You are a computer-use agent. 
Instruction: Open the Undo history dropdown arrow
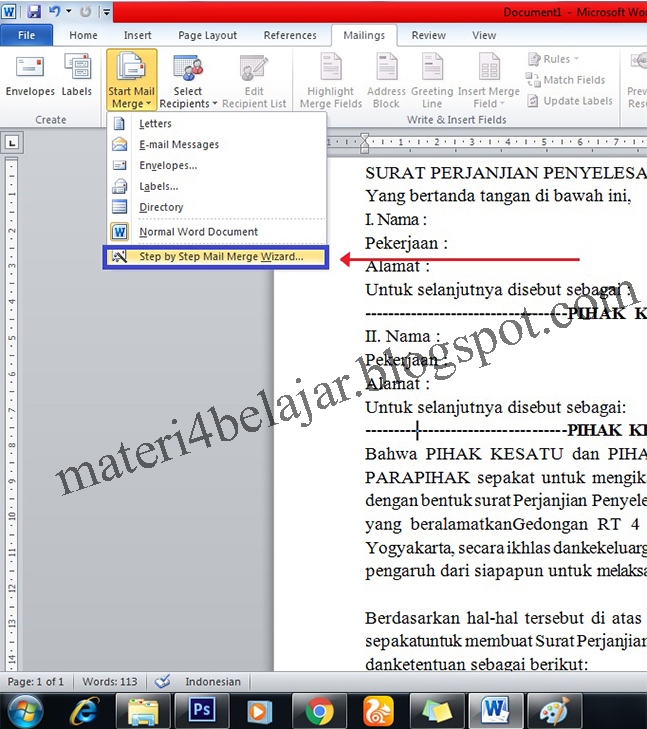click(x=69, y=11)
